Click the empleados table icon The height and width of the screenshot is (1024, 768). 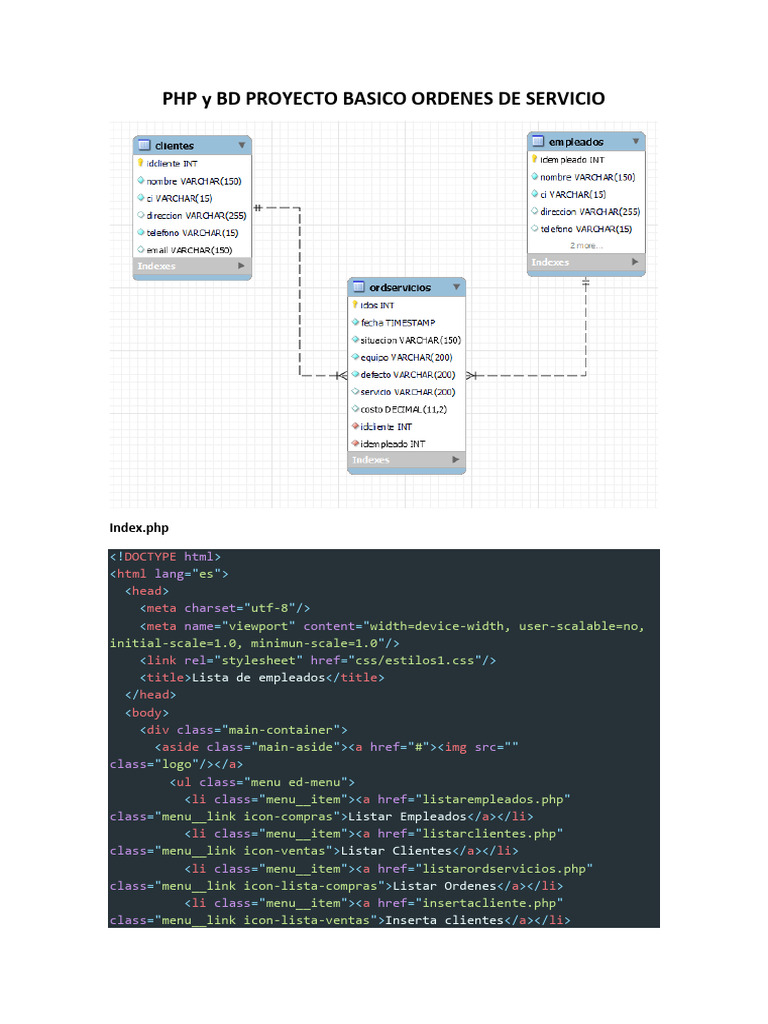[x=537, y=142]
